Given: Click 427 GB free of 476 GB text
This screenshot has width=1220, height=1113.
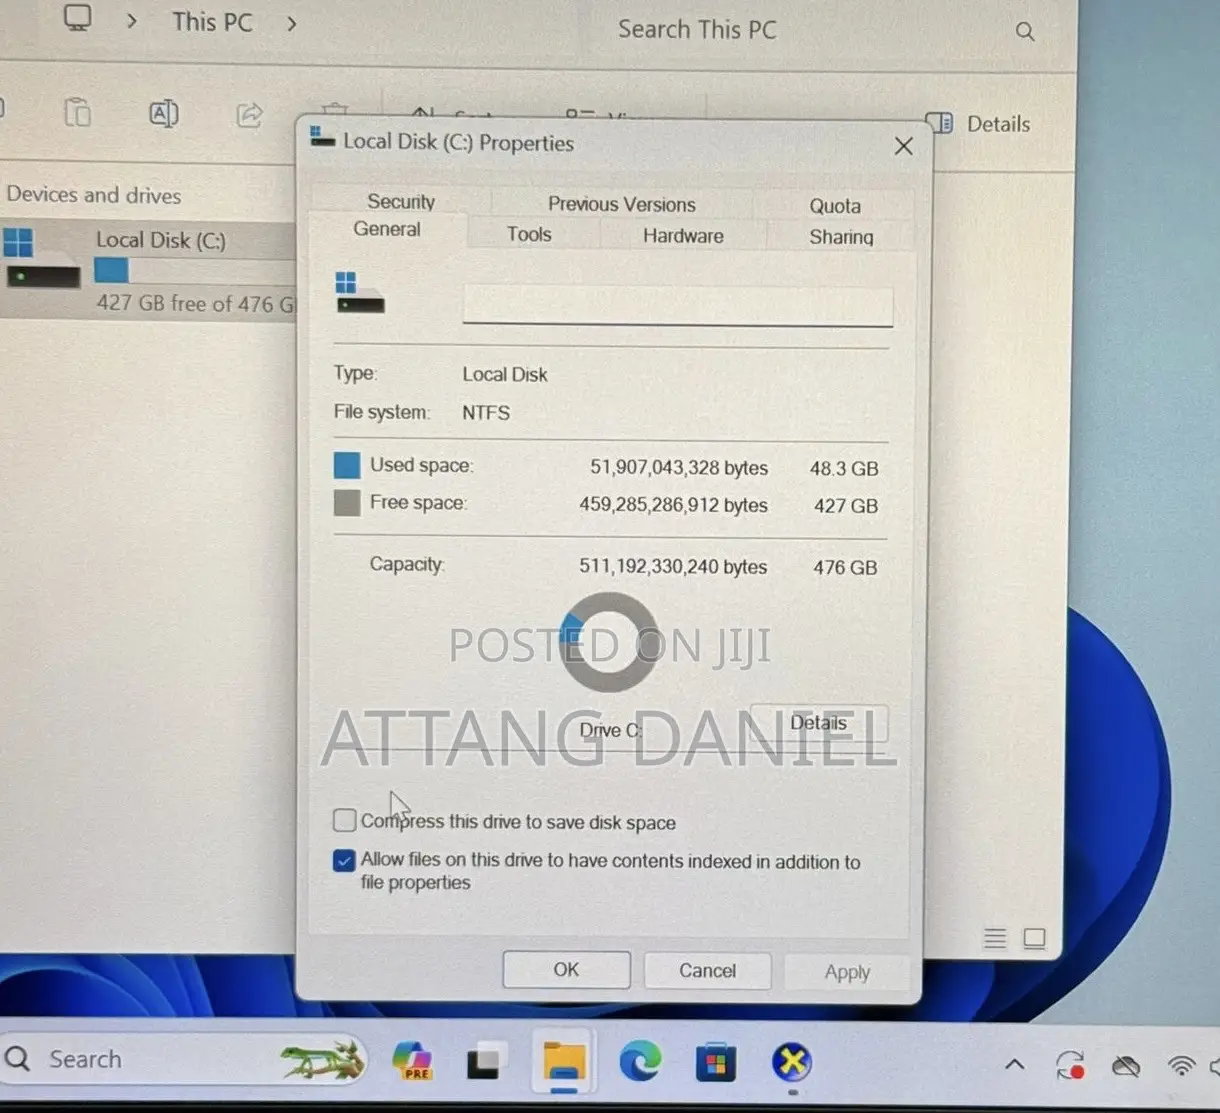Looking at the screenshot, I should click(x=196, y=303).
